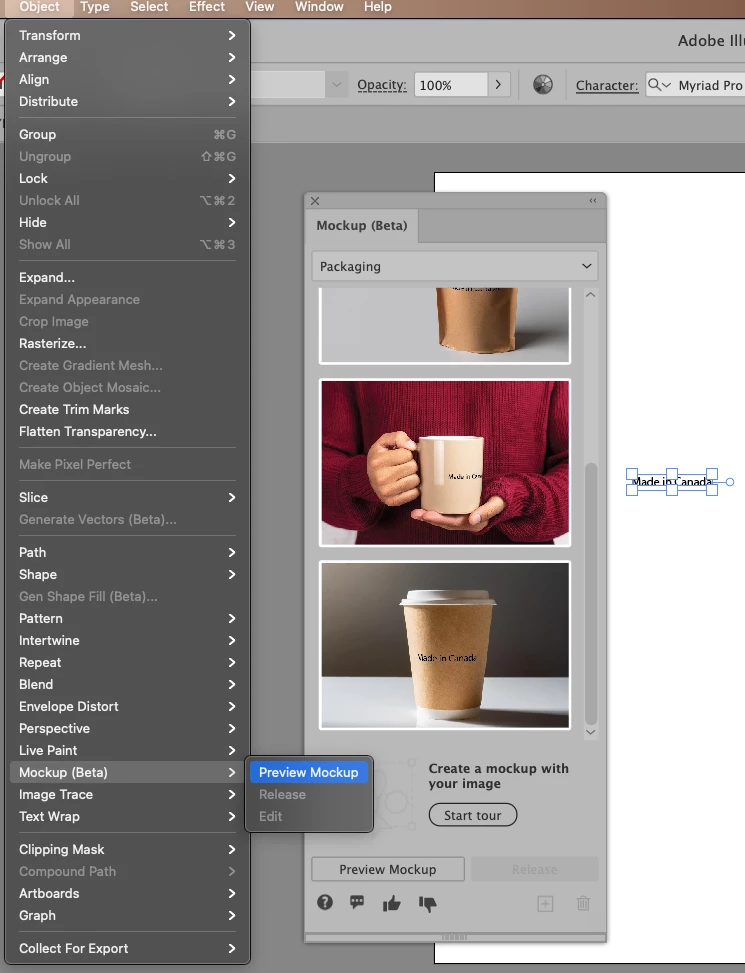Close the Mockup panel with X icon
This screenshot has width=745, height=973.
coord(315,201)
